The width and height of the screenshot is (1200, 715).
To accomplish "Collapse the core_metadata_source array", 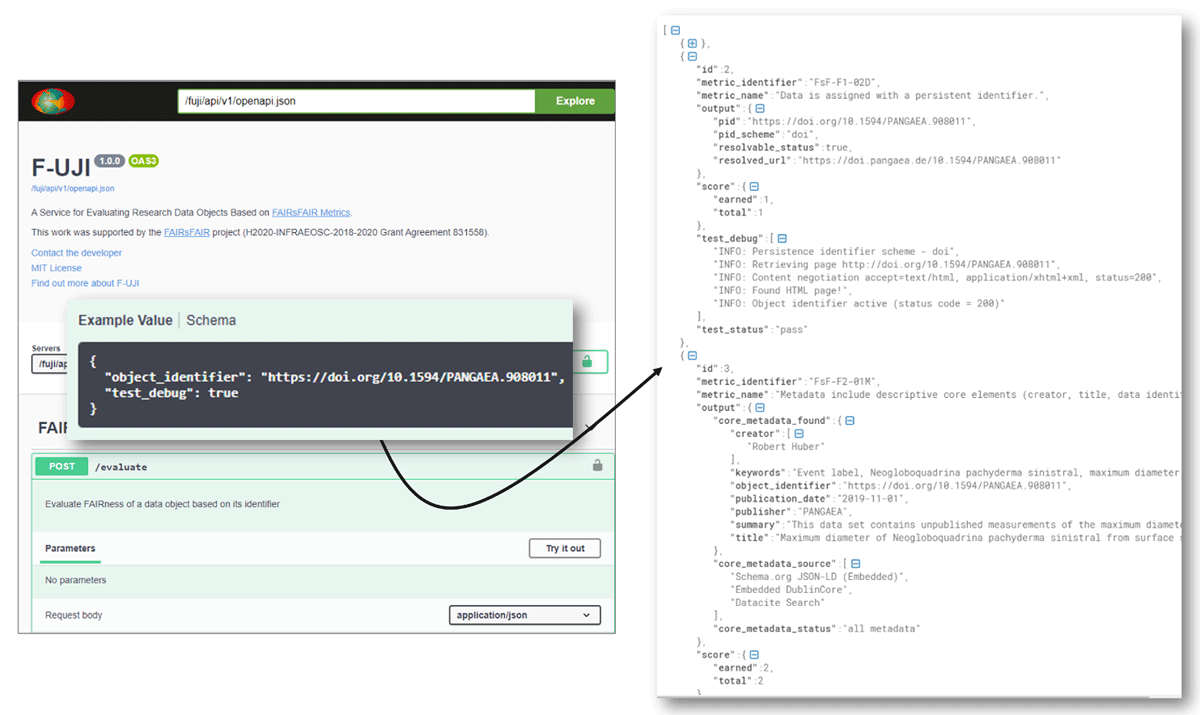I will (x=855, y=563).
